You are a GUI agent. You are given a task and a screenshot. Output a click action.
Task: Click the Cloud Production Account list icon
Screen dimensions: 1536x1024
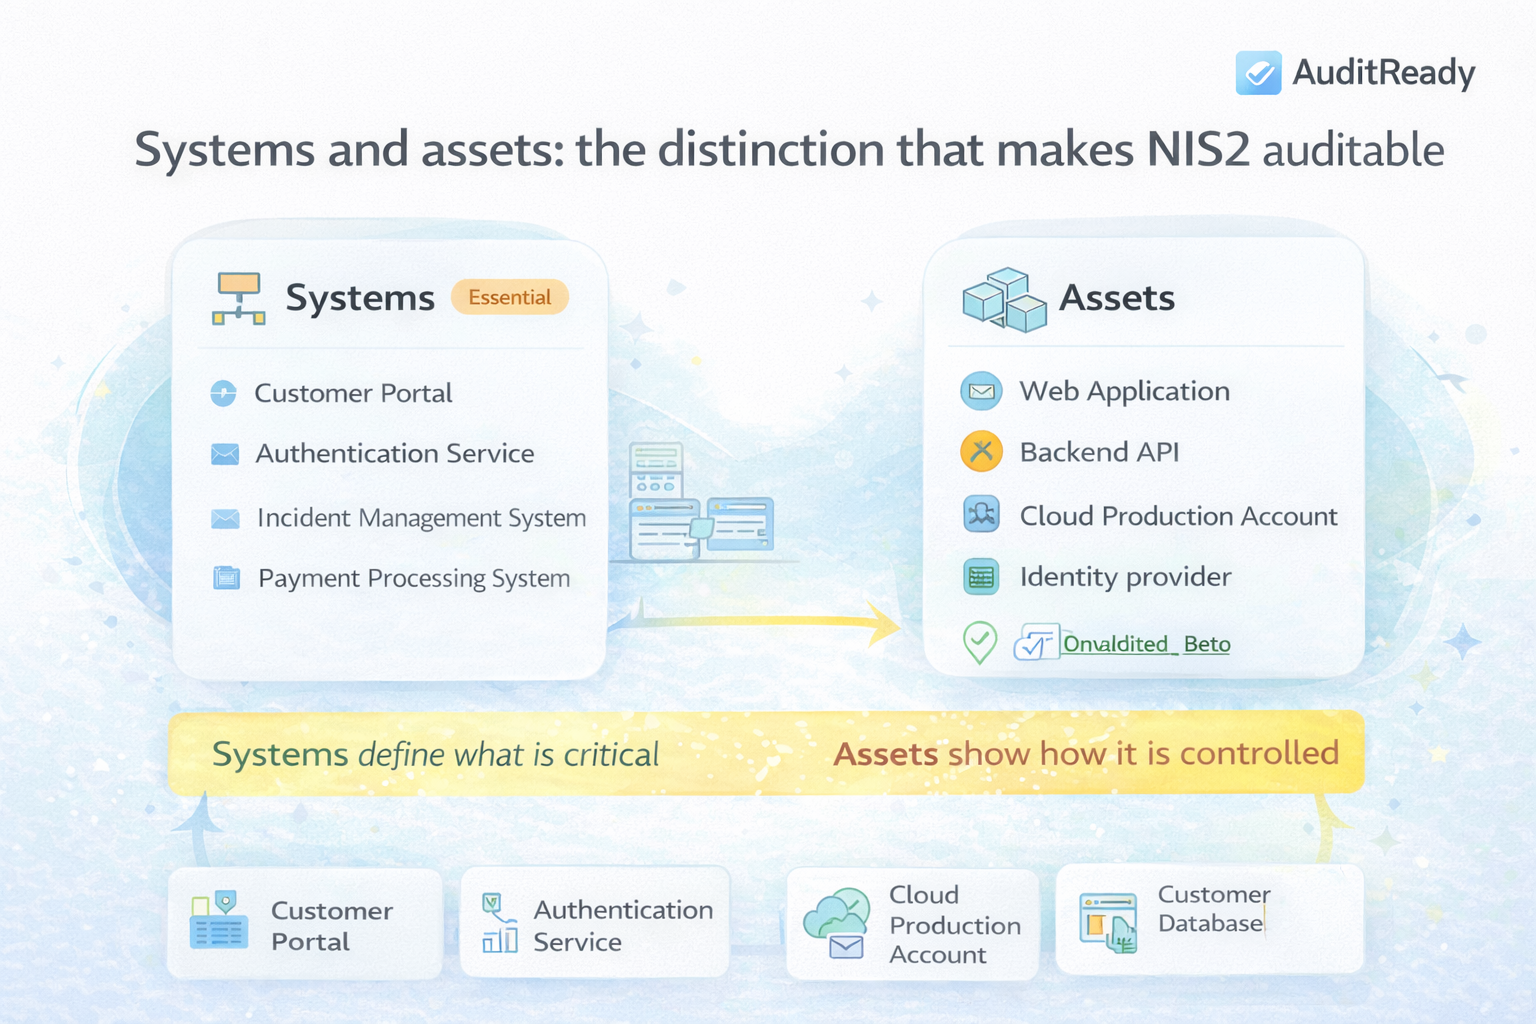[x=981, y=515]
